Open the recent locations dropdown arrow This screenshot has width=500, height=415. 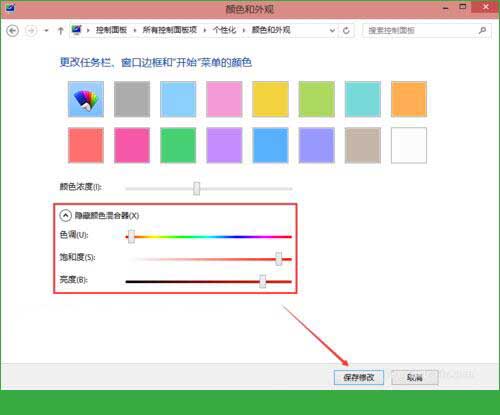coord(46,31)
